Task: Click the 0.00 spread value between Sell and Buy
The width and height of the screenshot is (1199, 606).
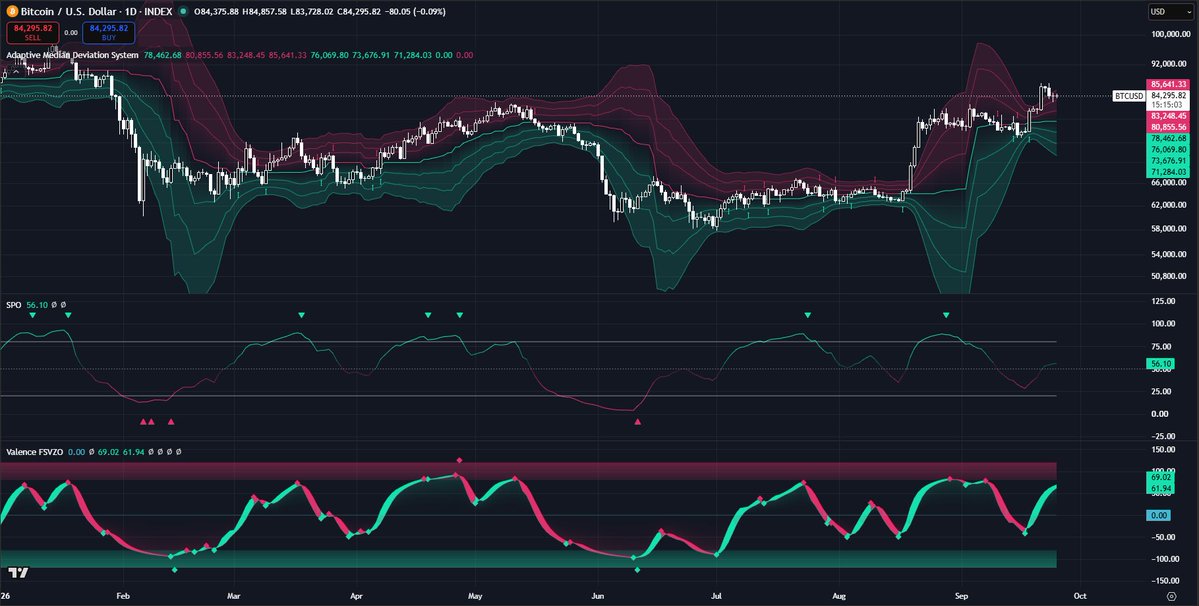Action: click(71, 33)
